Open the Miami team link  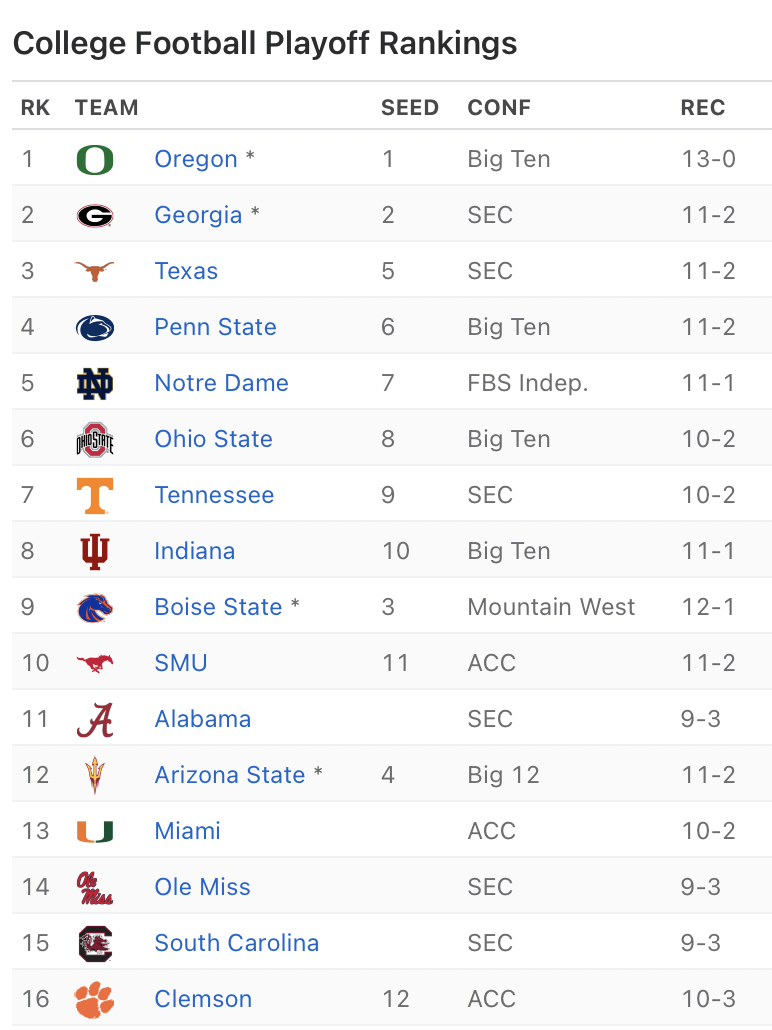coord(188,831)
